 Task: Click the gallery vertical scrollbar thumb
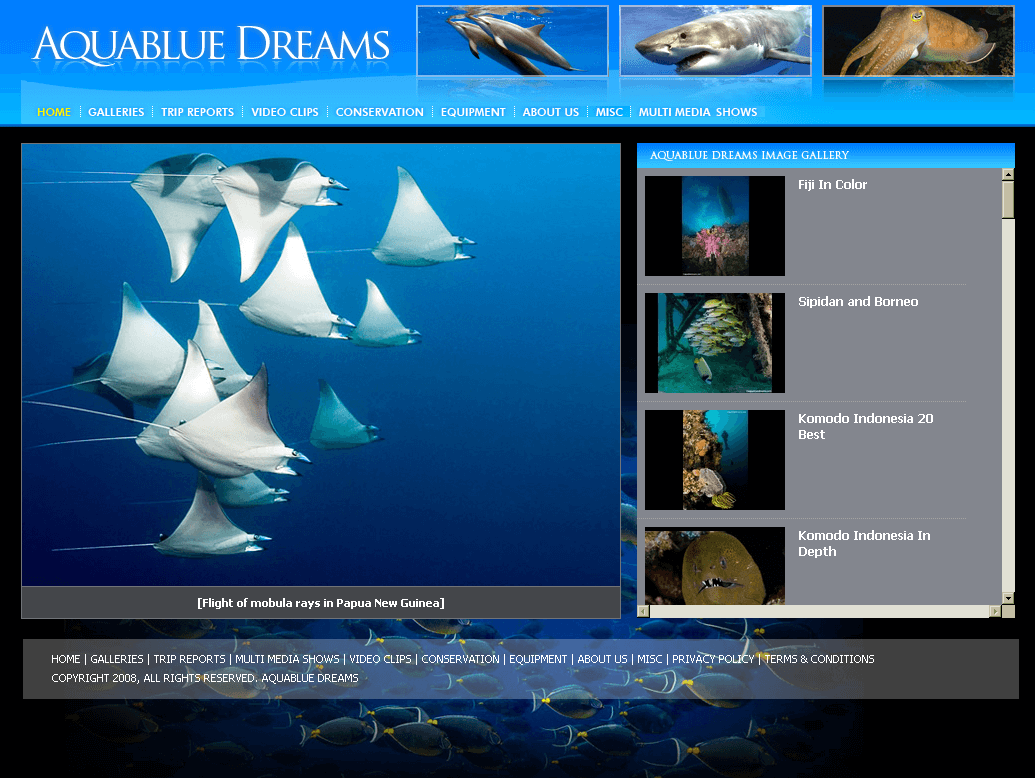[1008, 200]
